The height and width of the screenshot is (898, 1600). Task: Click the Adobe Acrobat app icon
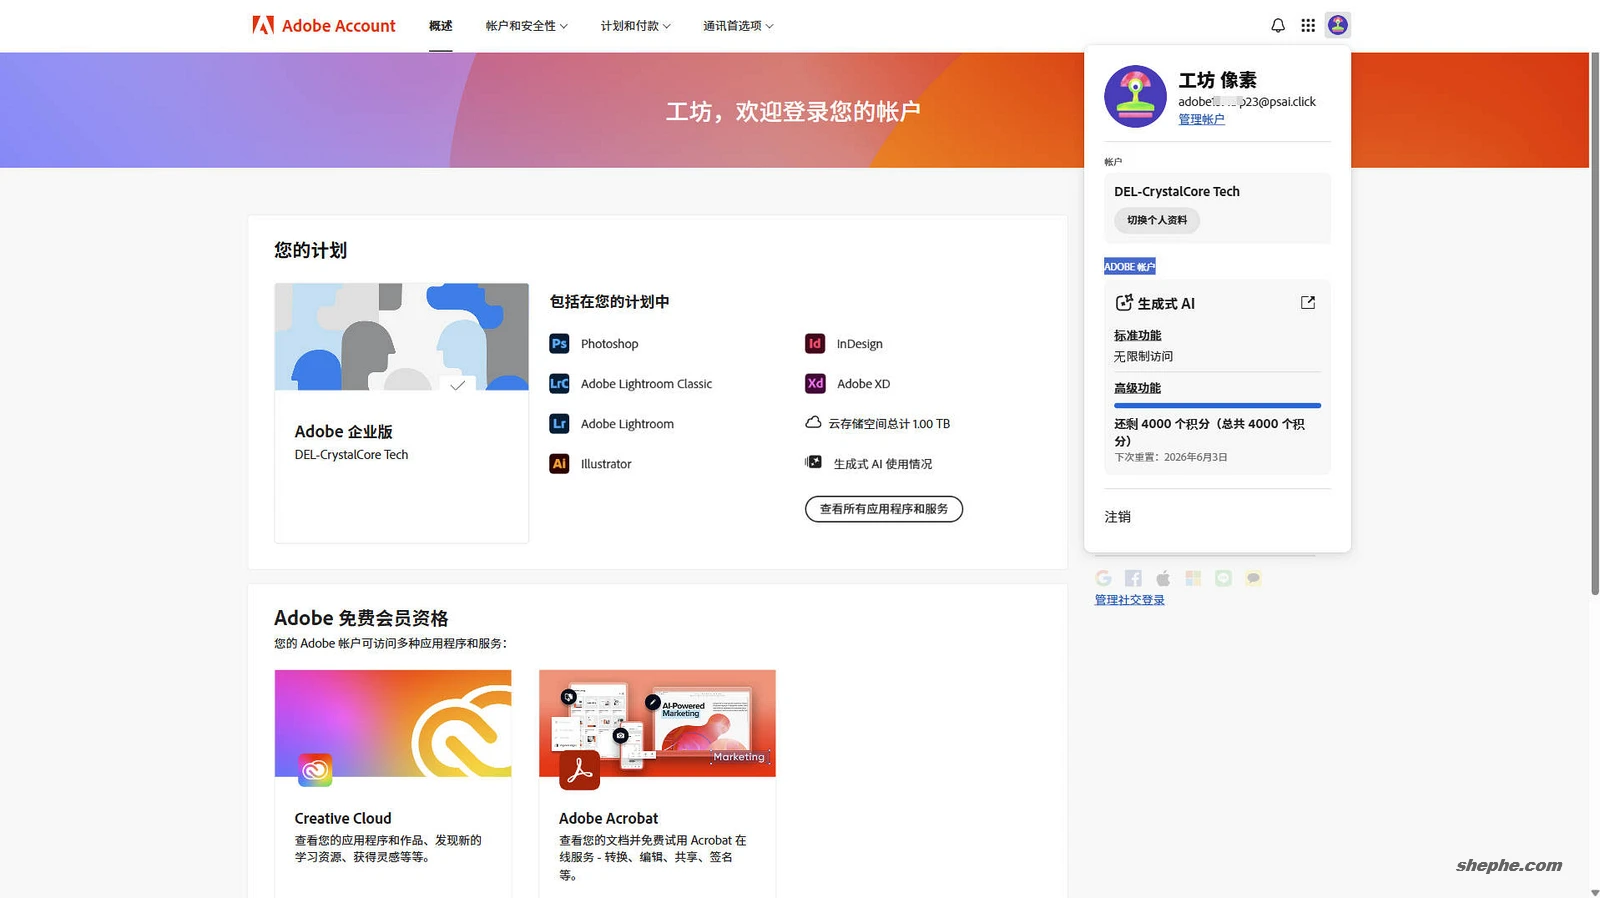tap(579, 770)
